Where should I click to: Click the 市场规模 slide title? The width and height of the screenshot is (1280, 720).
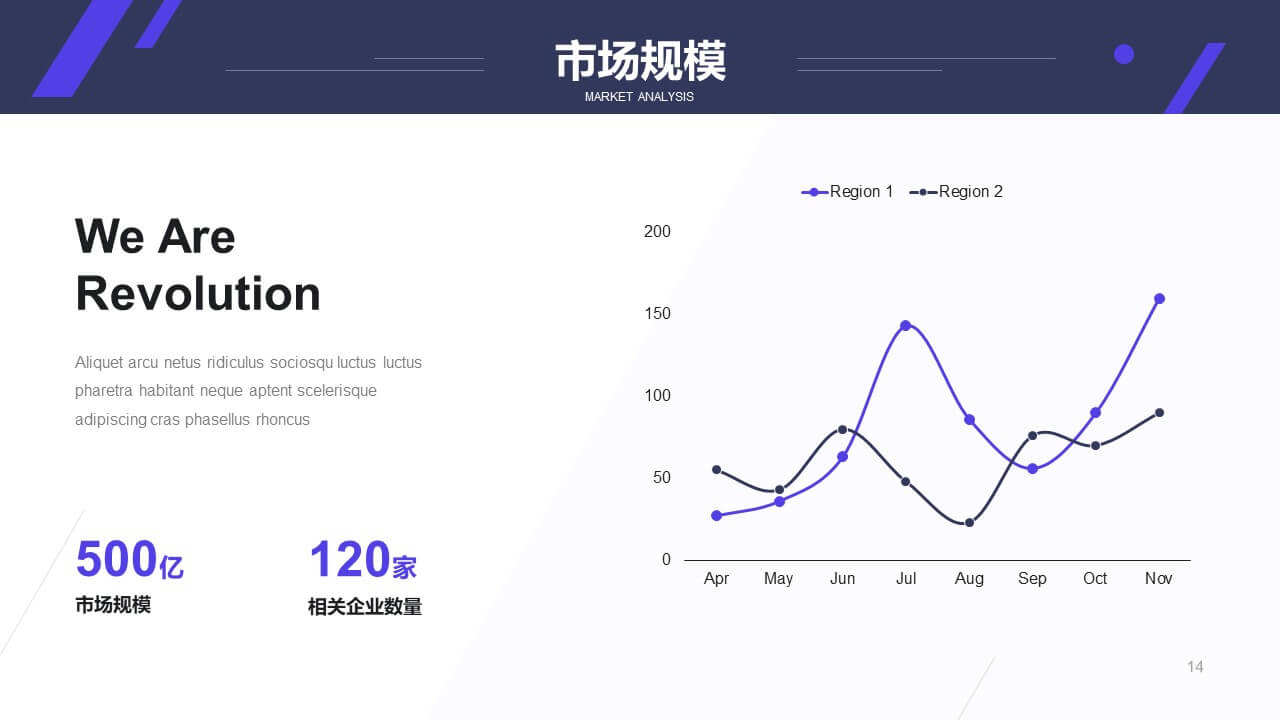click(640, 61)
